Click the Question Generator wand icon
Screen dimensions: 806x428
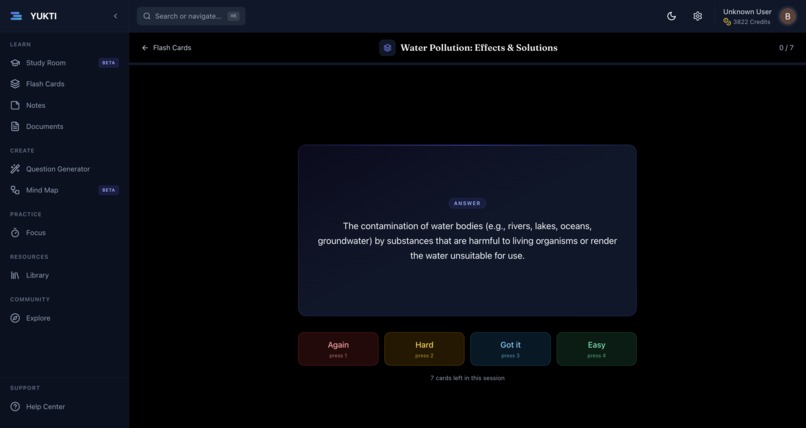(x=15, y=169)
